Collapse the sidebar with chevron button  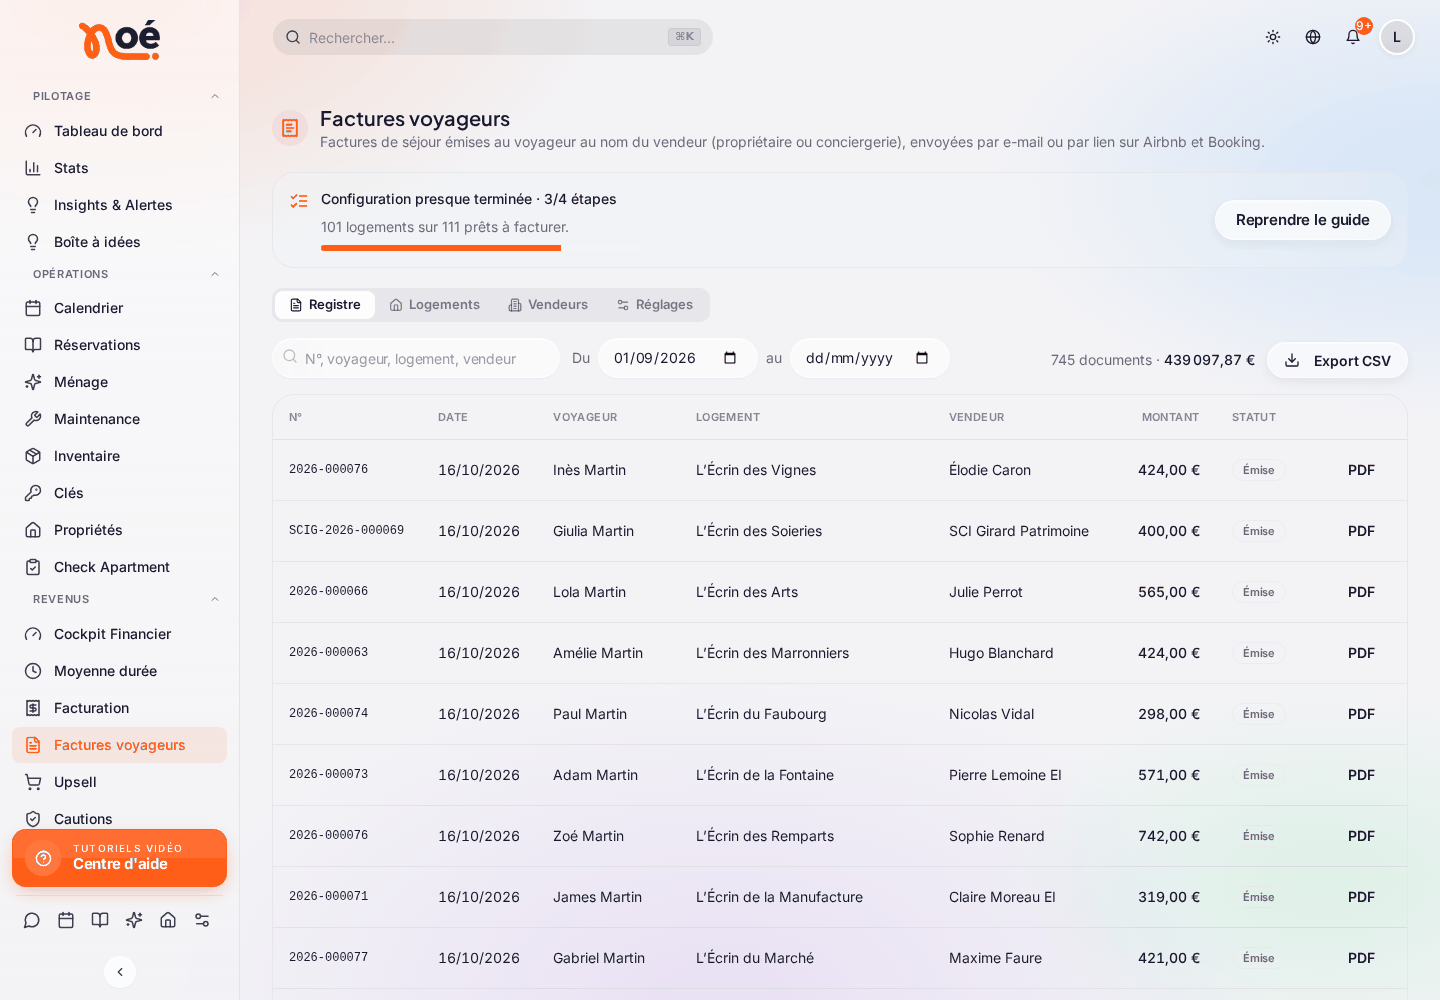pos(120,972)
